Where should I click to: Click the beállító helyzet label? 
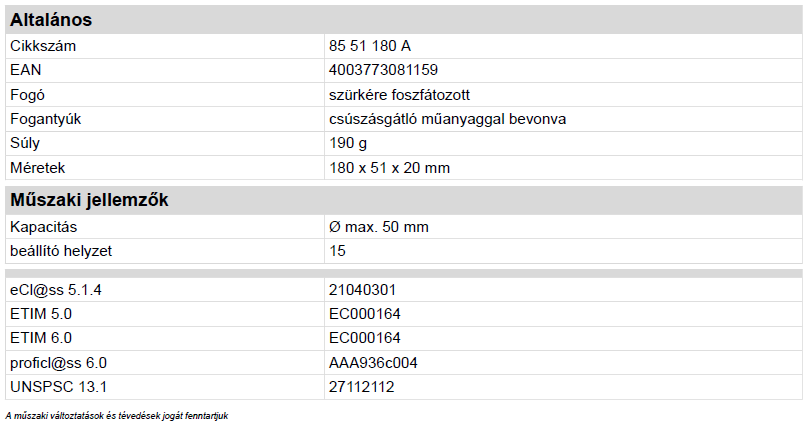point(61,251)
